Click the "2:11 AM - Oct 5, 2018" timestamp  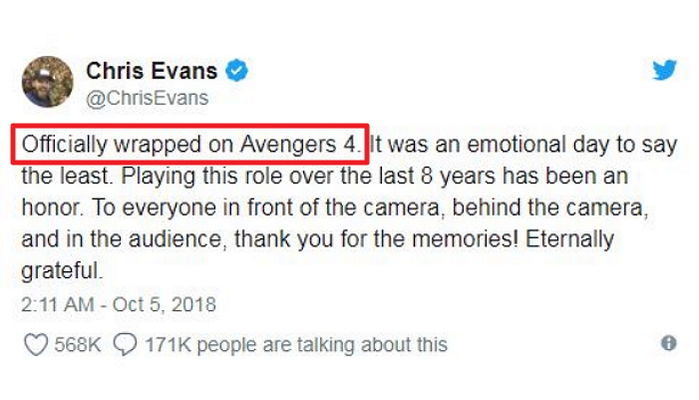click(x=118, y=304)
